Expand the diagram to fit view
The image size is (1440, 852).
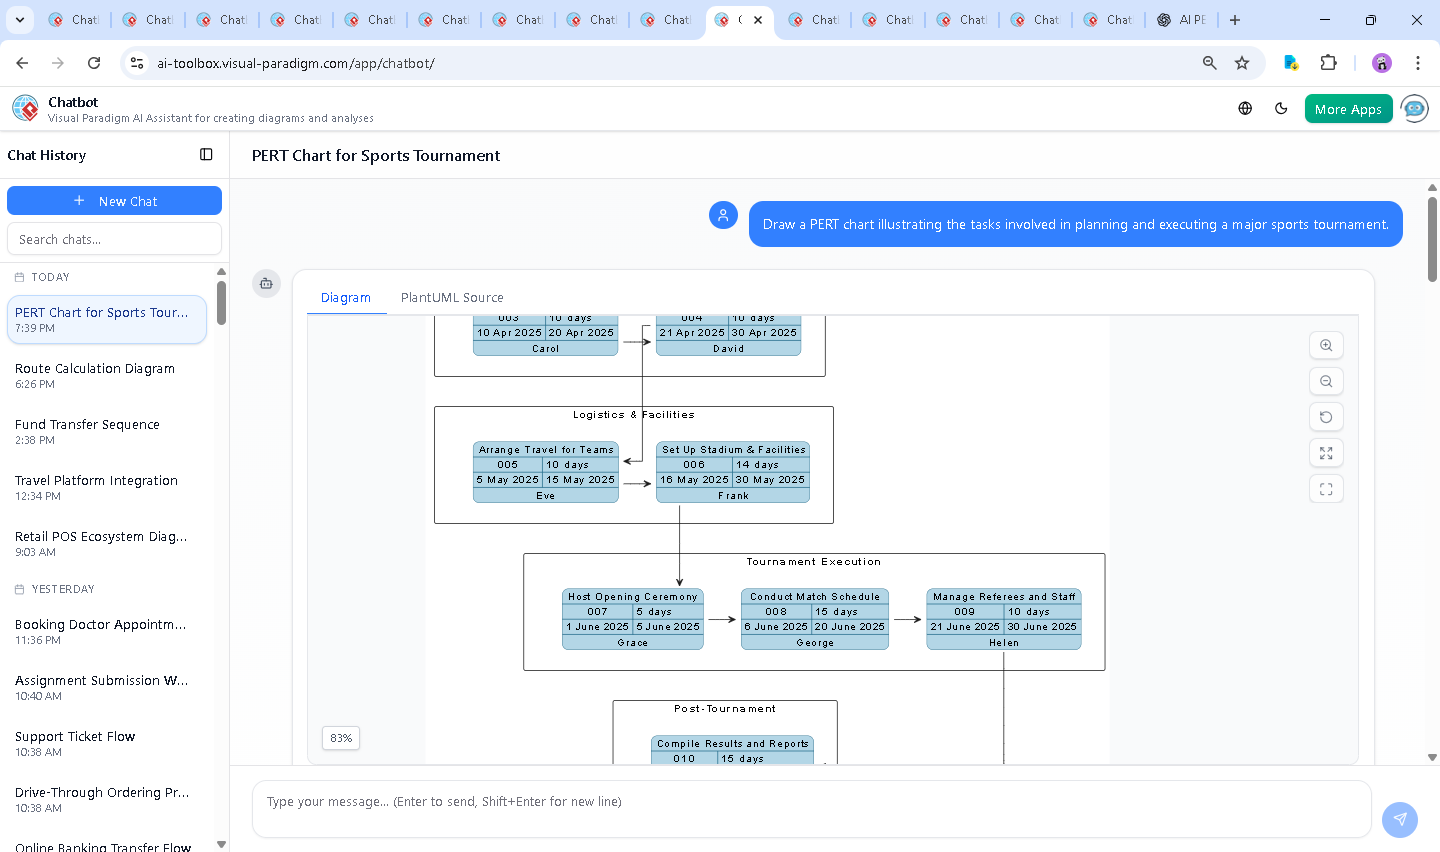pyautogui.click(x=1326, y=453)
